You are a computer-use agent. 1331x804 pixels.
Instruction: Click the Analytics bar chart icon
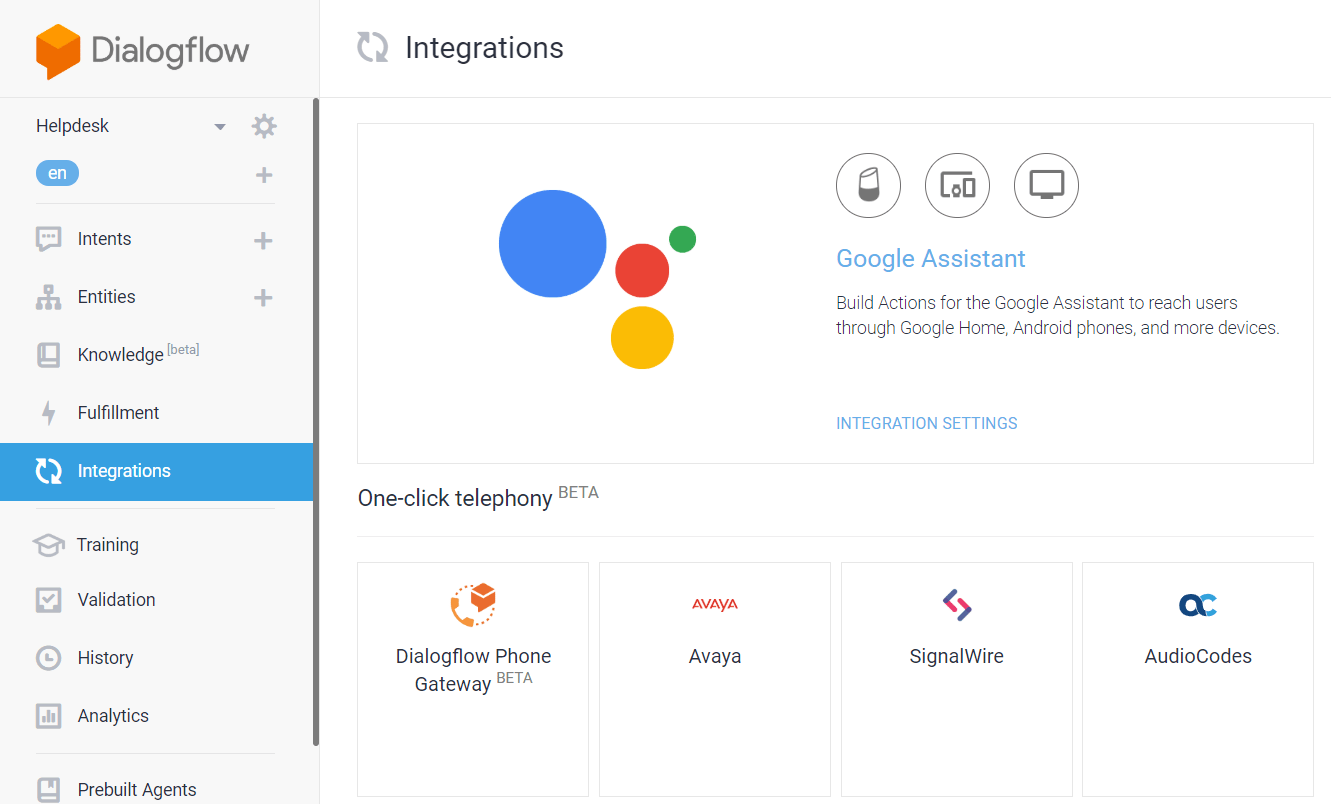tap(48, 716)
